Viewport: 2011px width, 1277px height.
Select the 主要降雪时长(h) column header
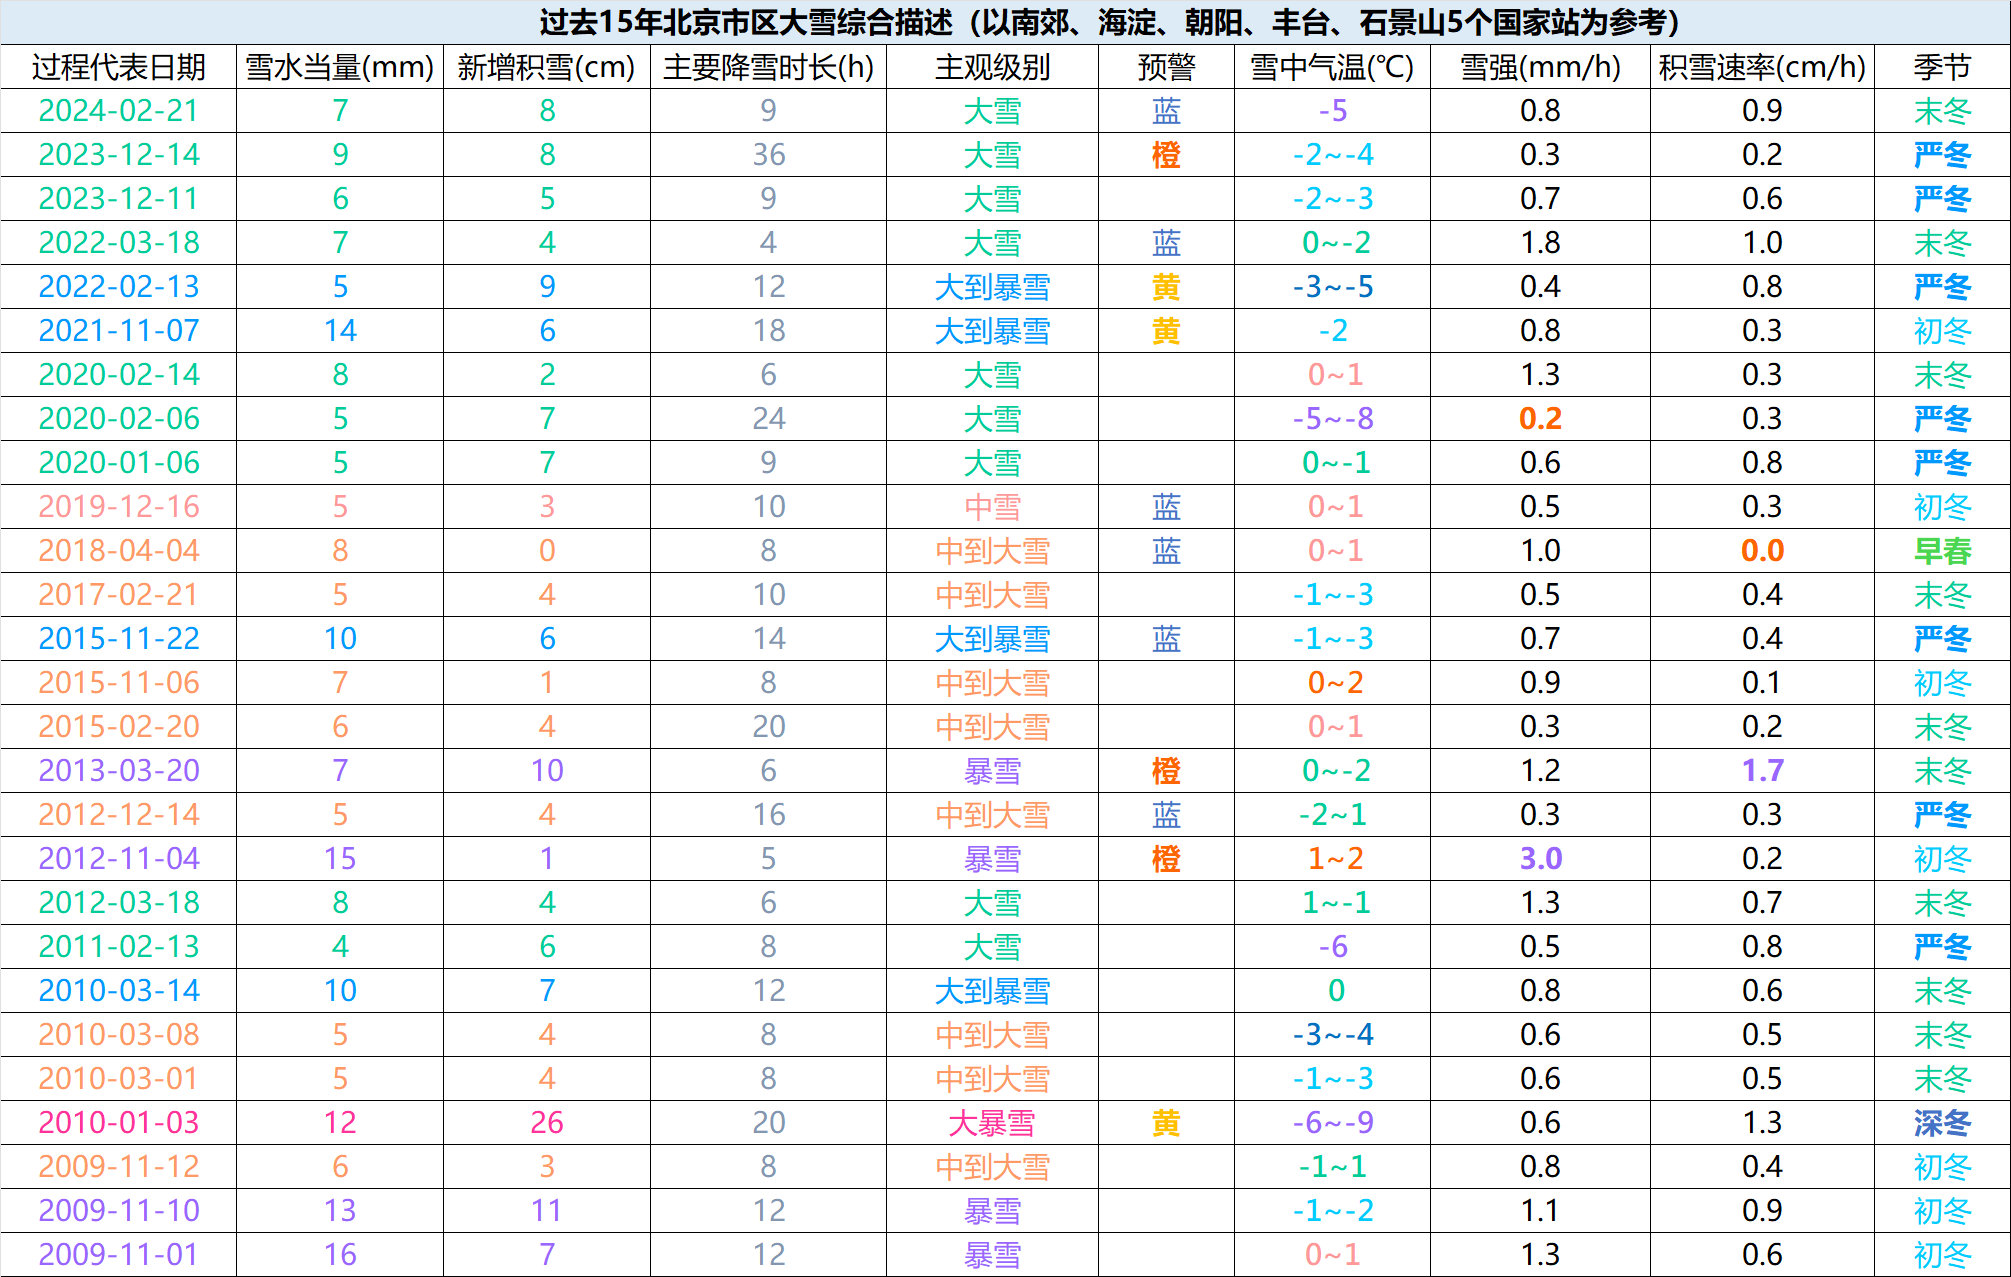pyautogui.click(x=768, y=67)
